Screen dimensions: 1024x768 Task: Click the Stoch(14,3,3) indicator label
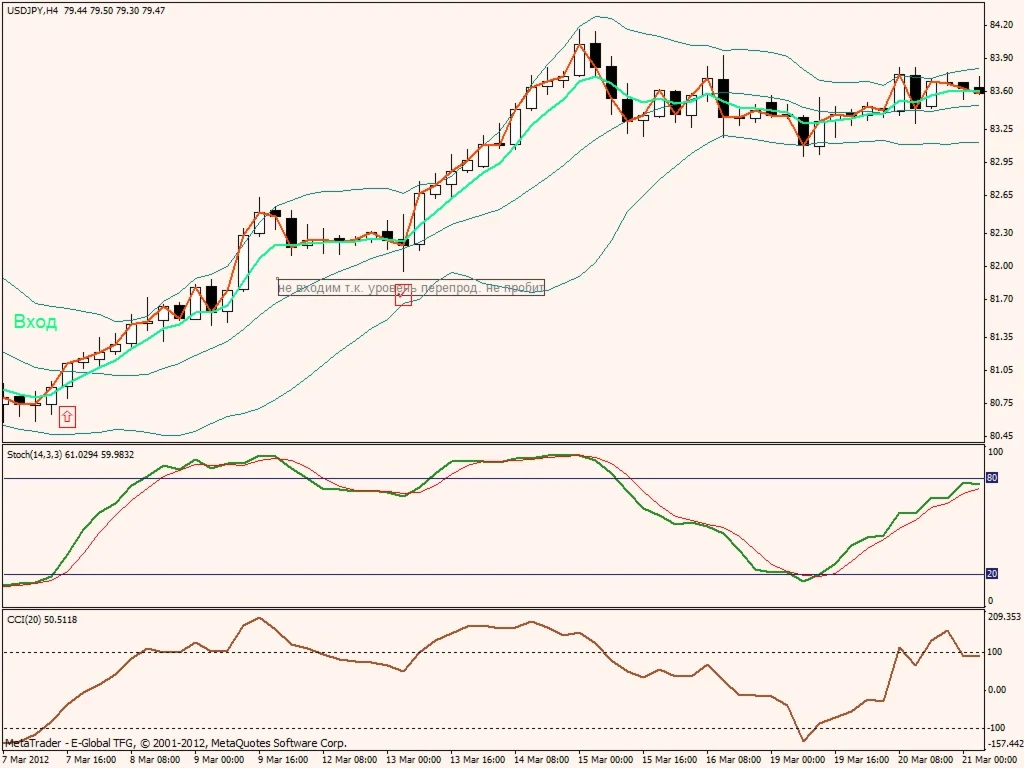41,455
